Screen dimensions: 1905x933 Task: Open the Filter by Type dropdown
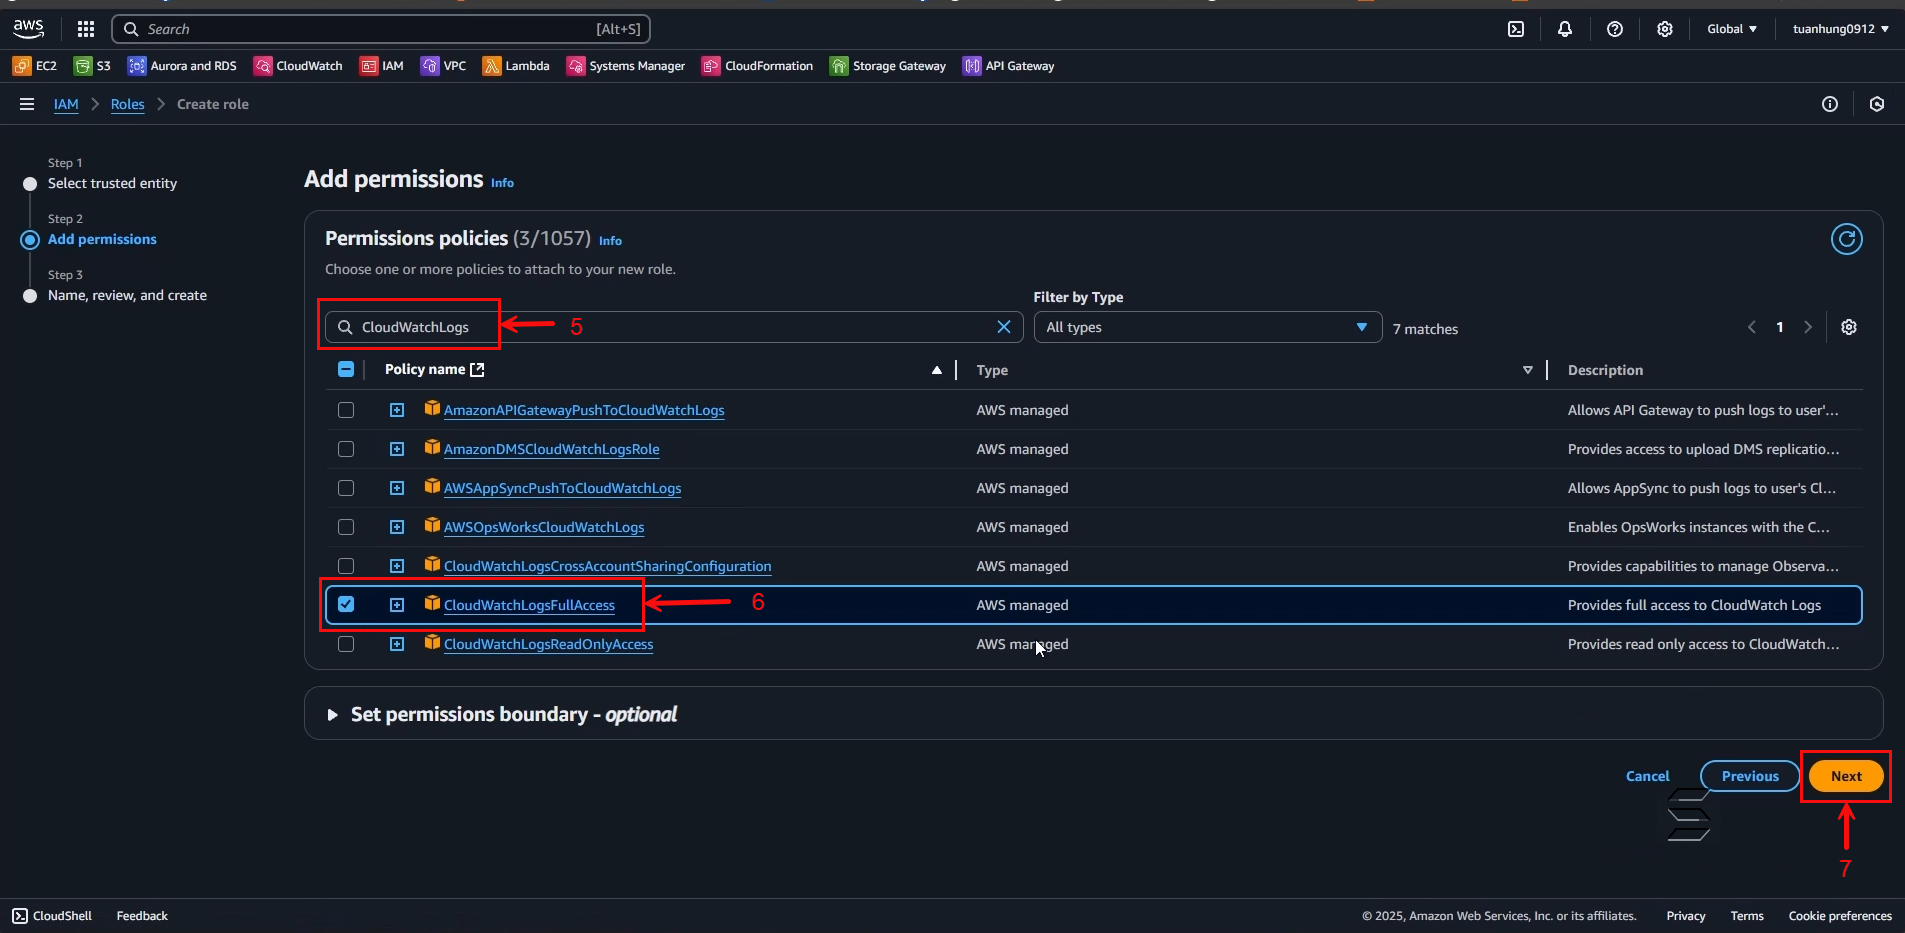(1208, 327)
